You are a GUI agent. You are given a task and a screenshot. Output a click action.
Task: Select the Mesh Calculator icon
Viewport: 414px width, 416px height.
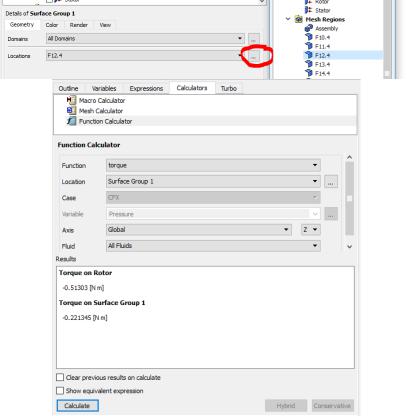71,111
